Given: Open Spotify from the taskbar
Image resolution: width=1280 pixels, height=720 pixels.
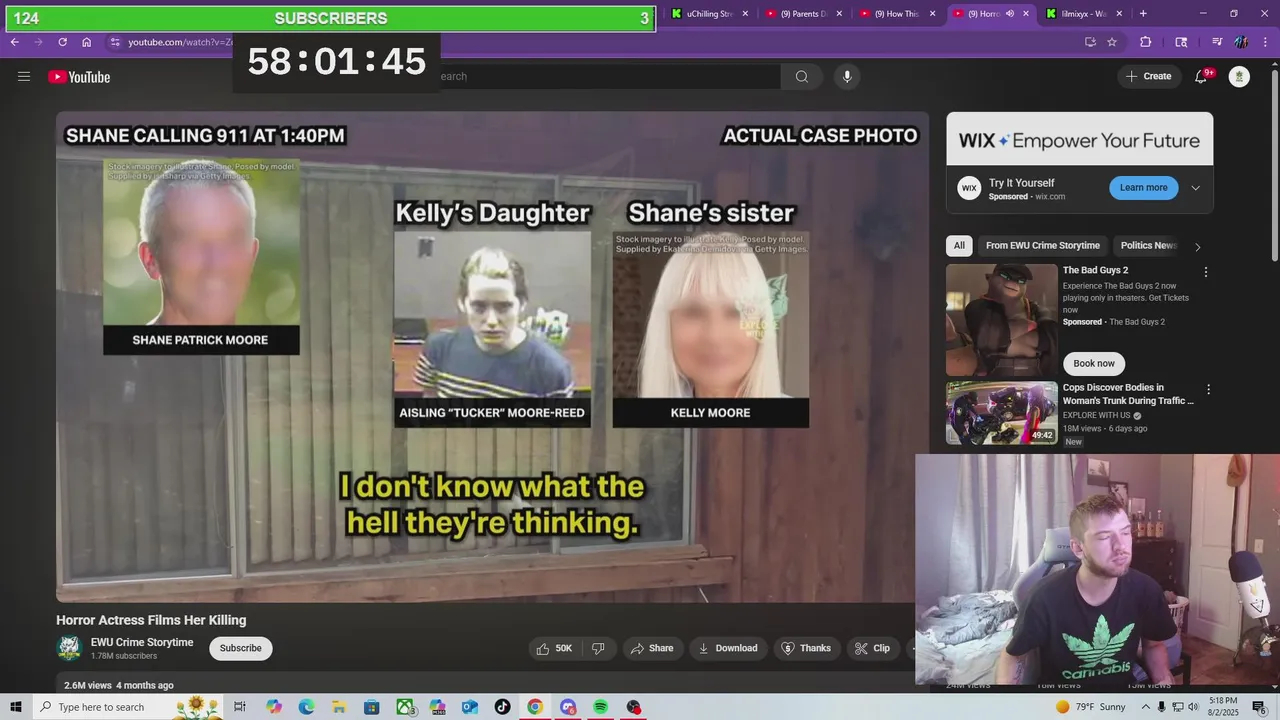Looking at the screenshot, I should 600,707.
